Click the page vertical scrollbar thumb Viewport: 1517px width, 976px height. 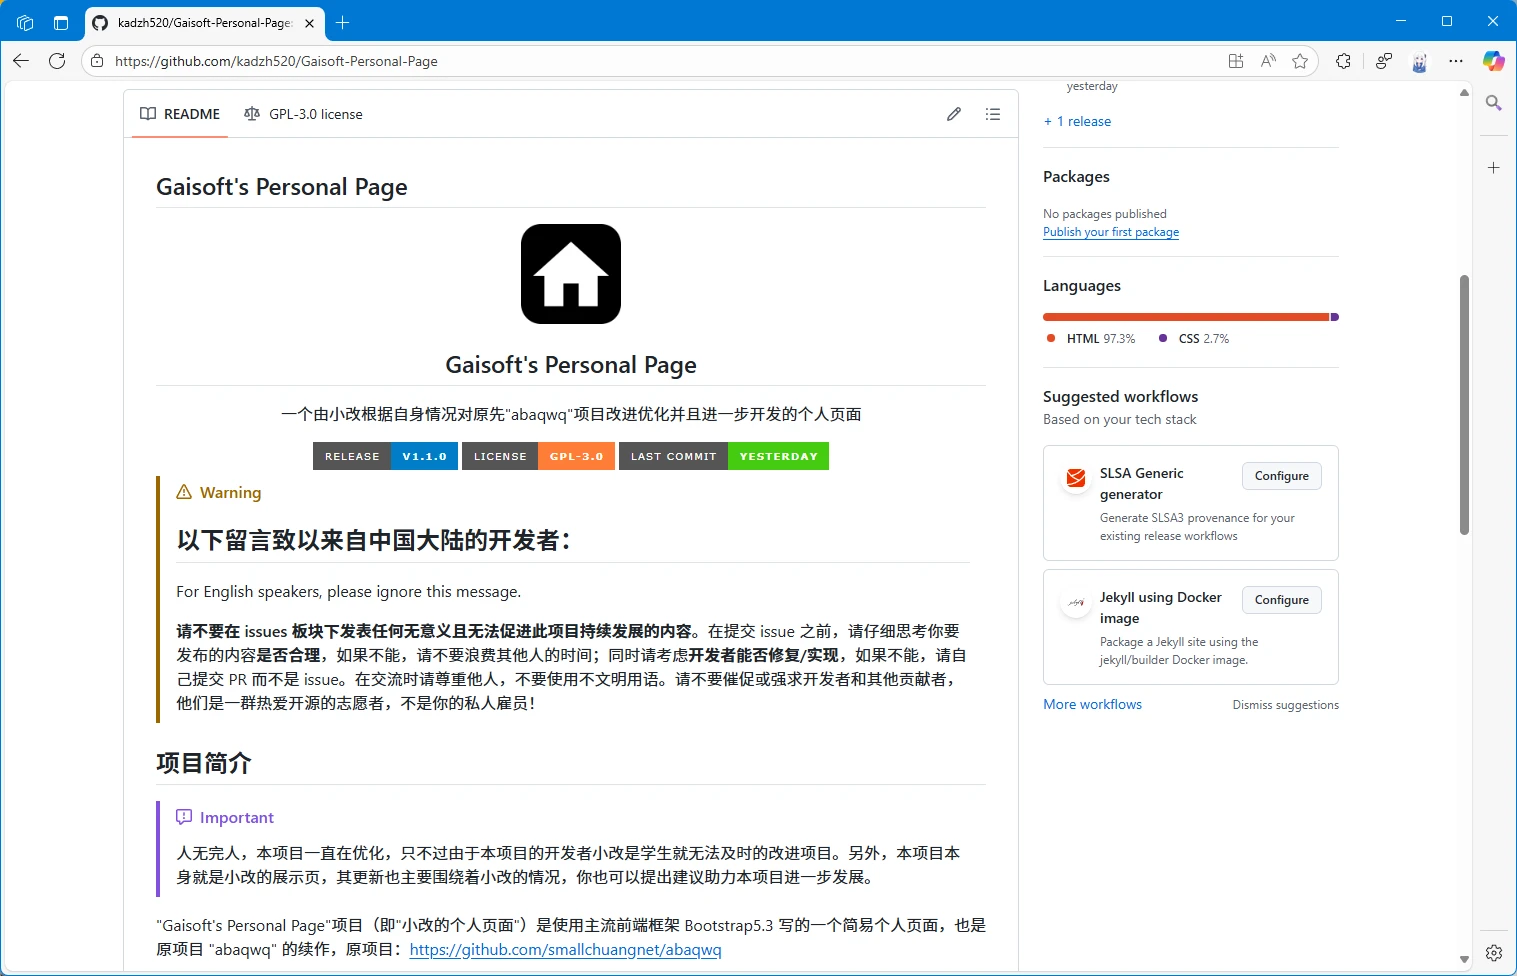click(x=1464, y=405)
